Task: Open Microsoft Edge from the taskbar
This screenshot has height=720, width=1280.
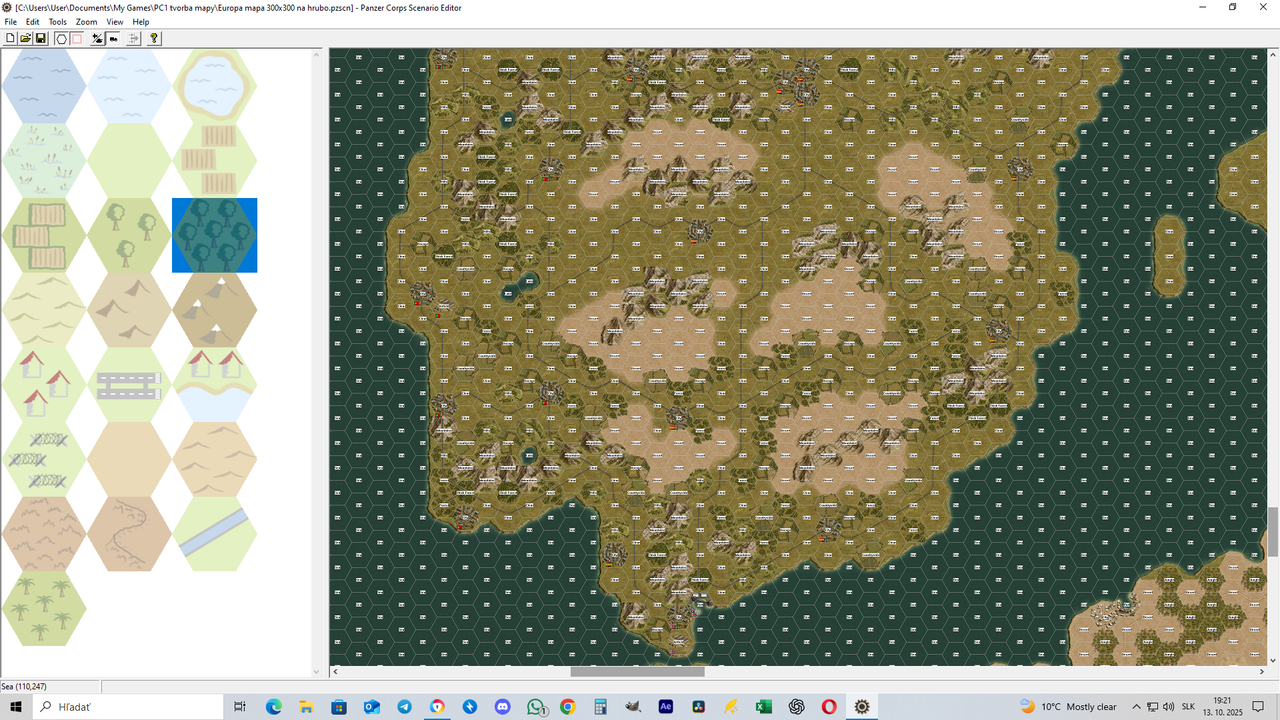Action: (x=274, y=706)
